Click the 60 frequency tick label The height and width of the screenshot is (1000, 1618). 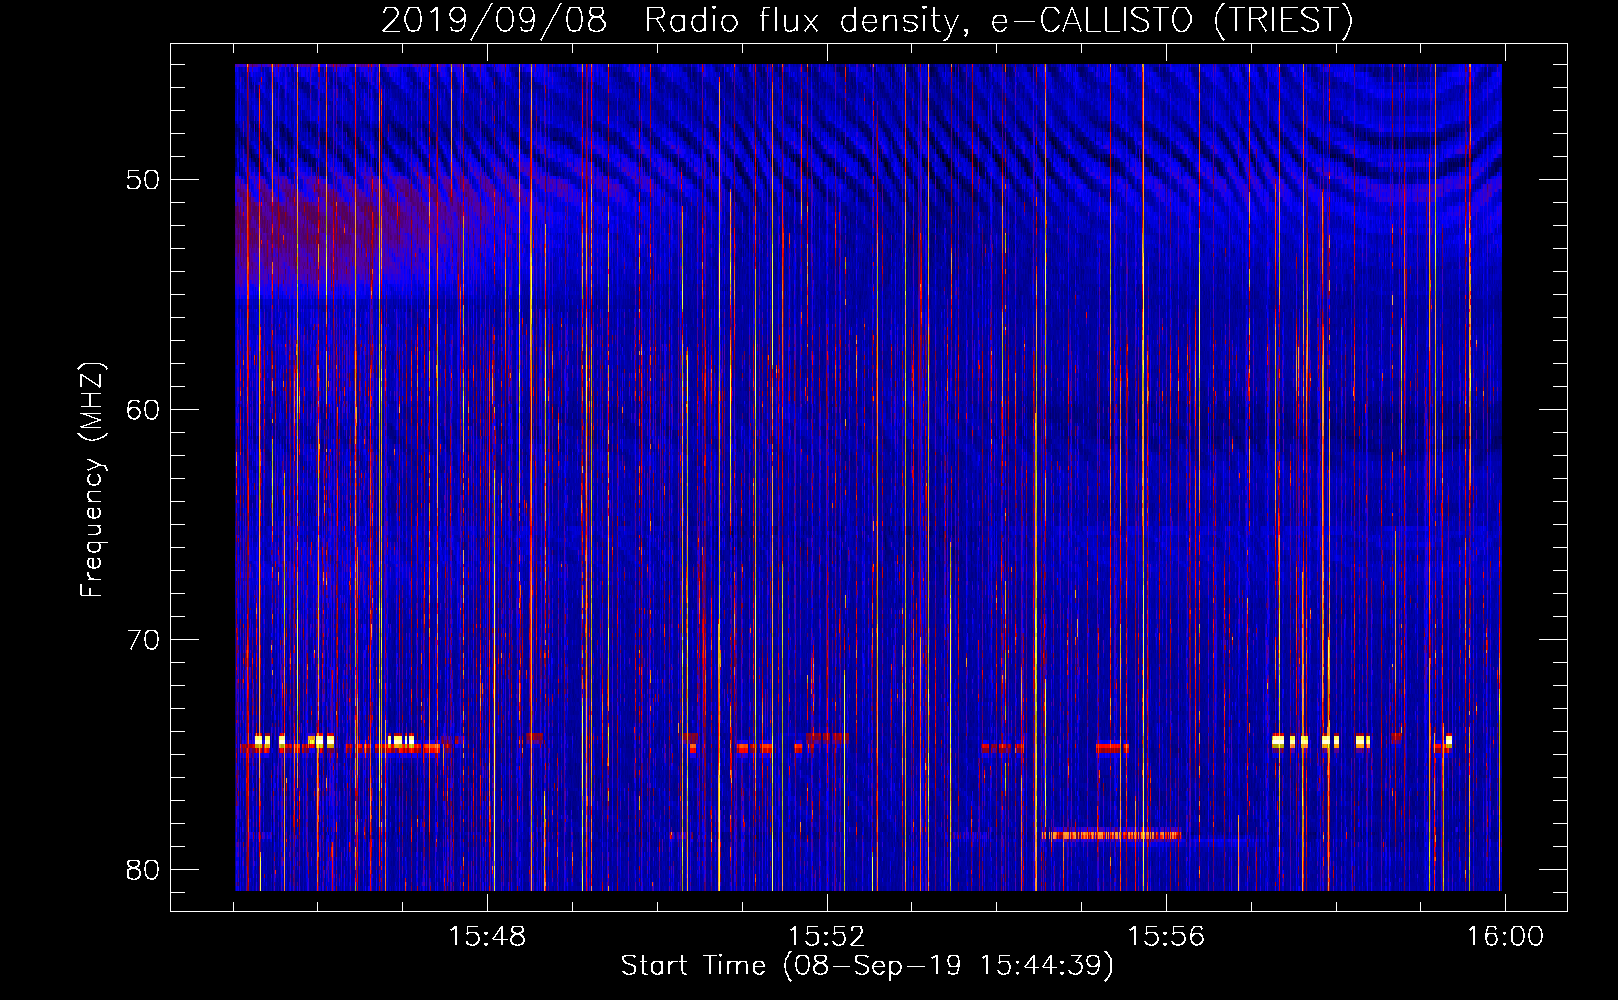(x=144, y=410)
